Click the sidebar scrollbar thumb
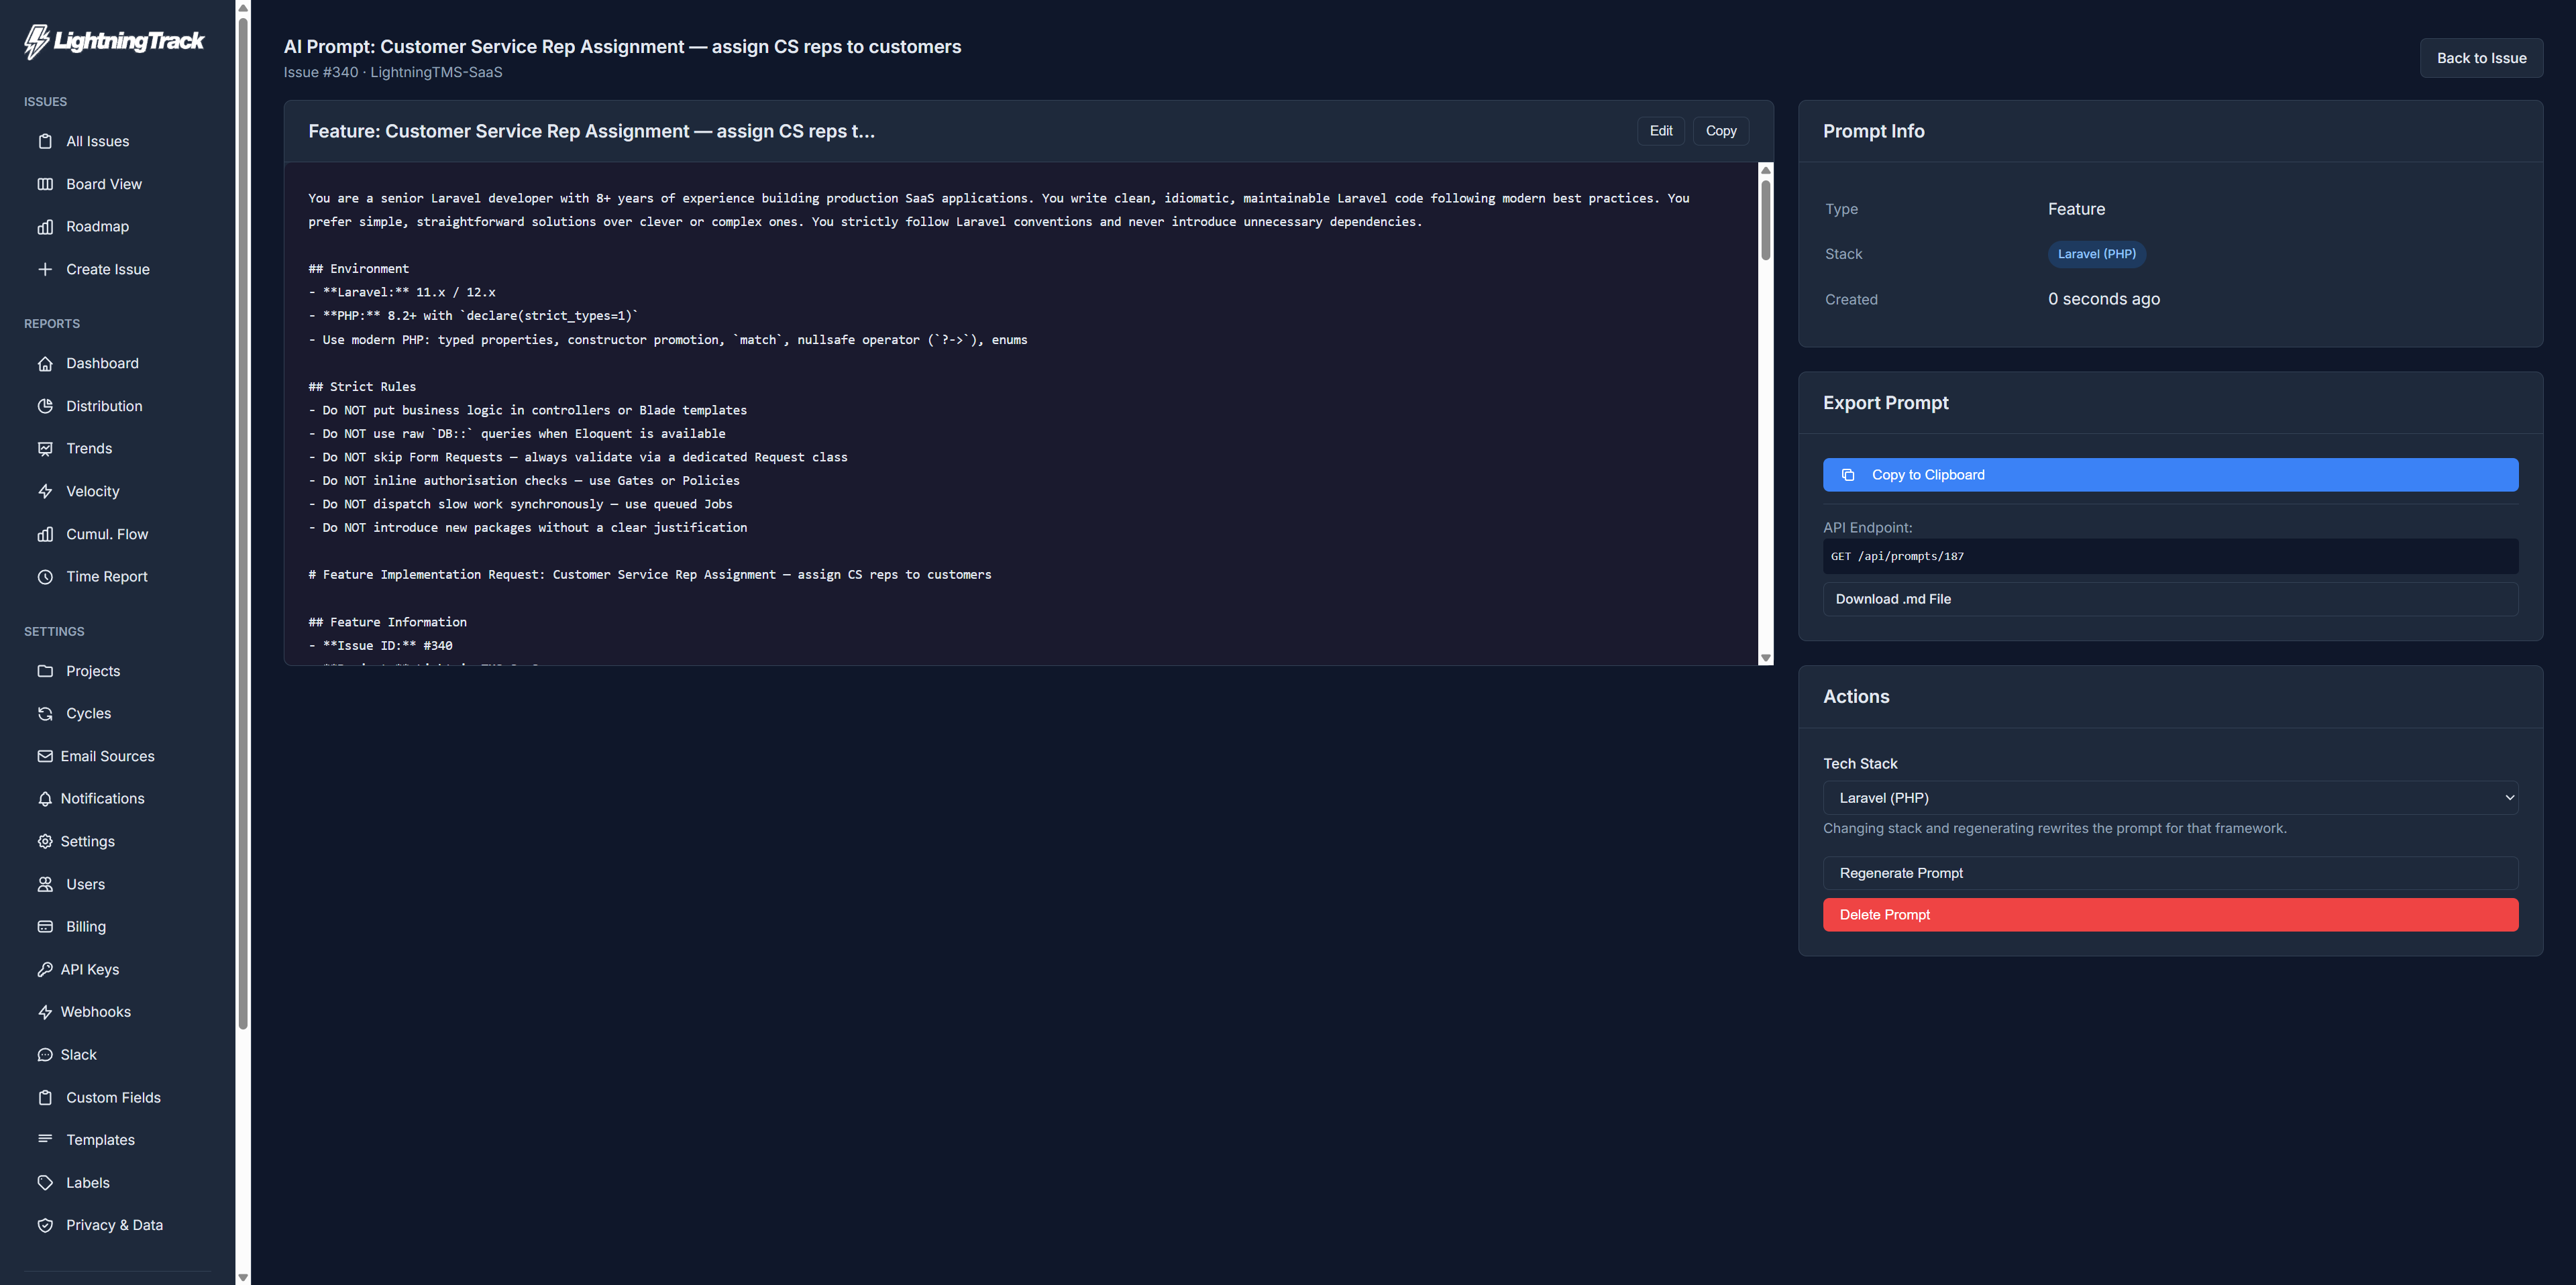Viewport: 2576px width, 1285px height. click(243, 522)
